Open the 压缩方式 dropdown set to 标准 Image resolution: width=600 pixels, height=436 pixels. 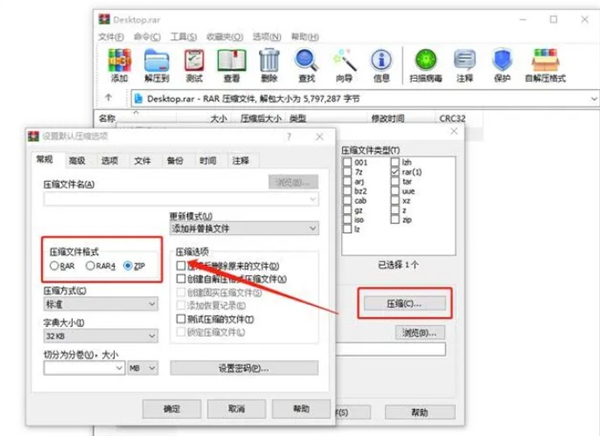pyautogui.click(x=99, y=303)
